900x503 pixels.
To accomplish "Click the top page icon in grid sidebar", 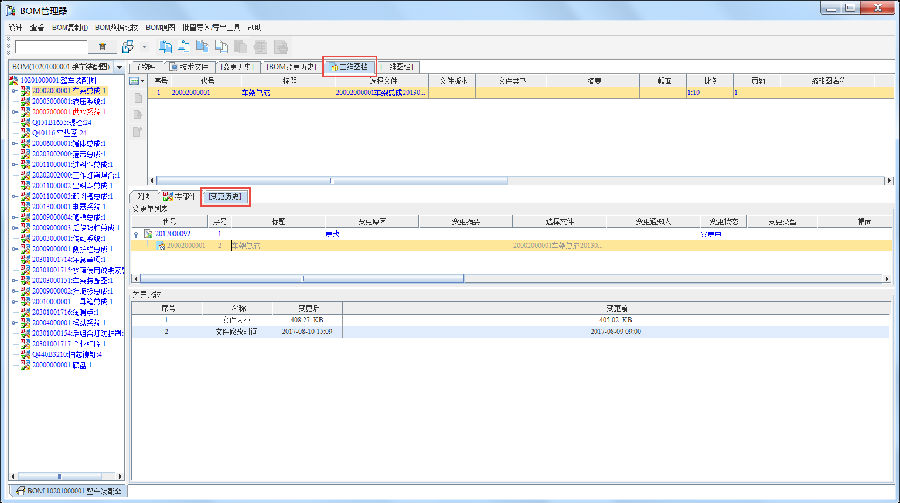I will [138, 98].
